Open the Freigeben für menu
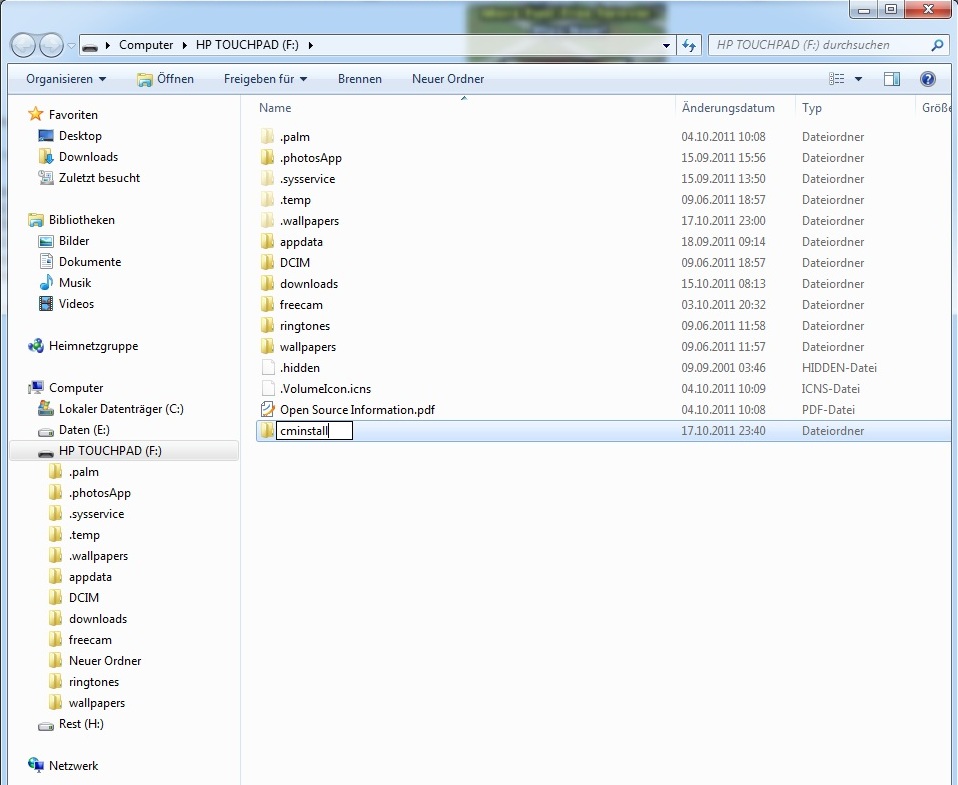 pos(265,79)
